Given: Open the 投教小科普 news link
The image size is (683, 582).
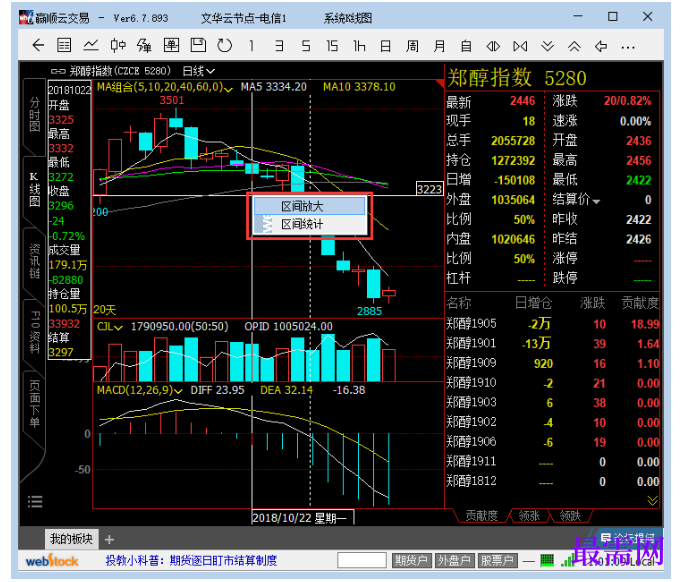Looking at the screenshot, I should 191,561.
